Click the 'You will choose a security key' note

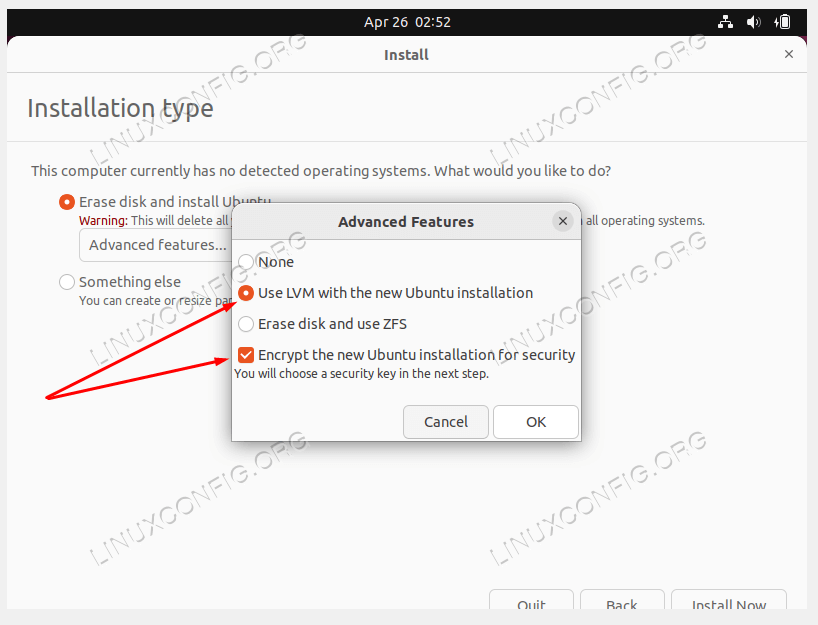(362, 374)
